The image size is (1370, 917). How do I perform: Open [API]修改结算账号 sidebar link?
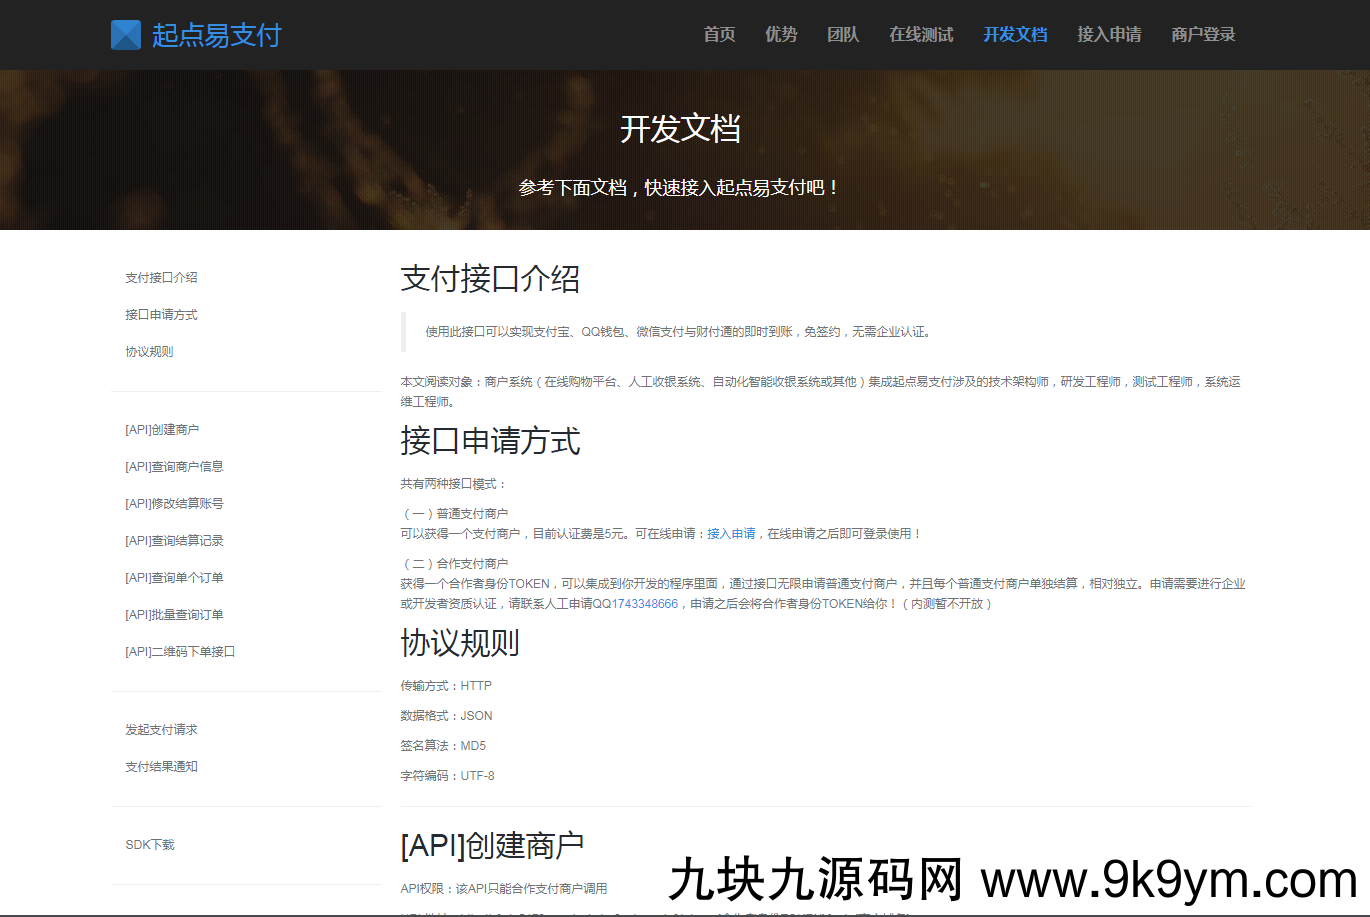174,504
